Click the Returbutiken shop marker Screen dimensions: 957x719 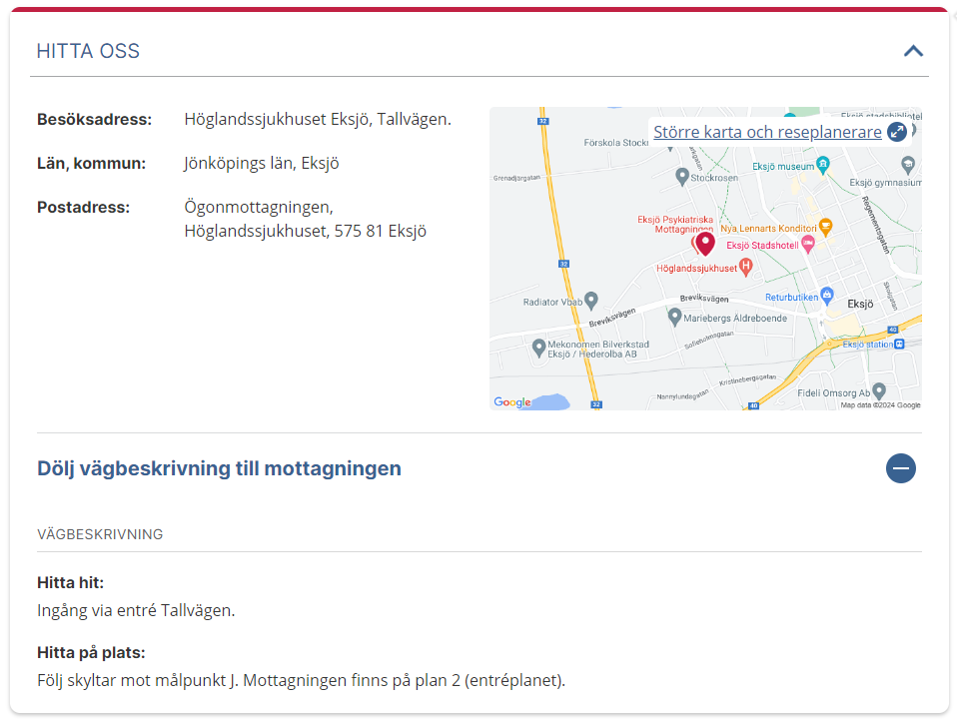[826, 296]
